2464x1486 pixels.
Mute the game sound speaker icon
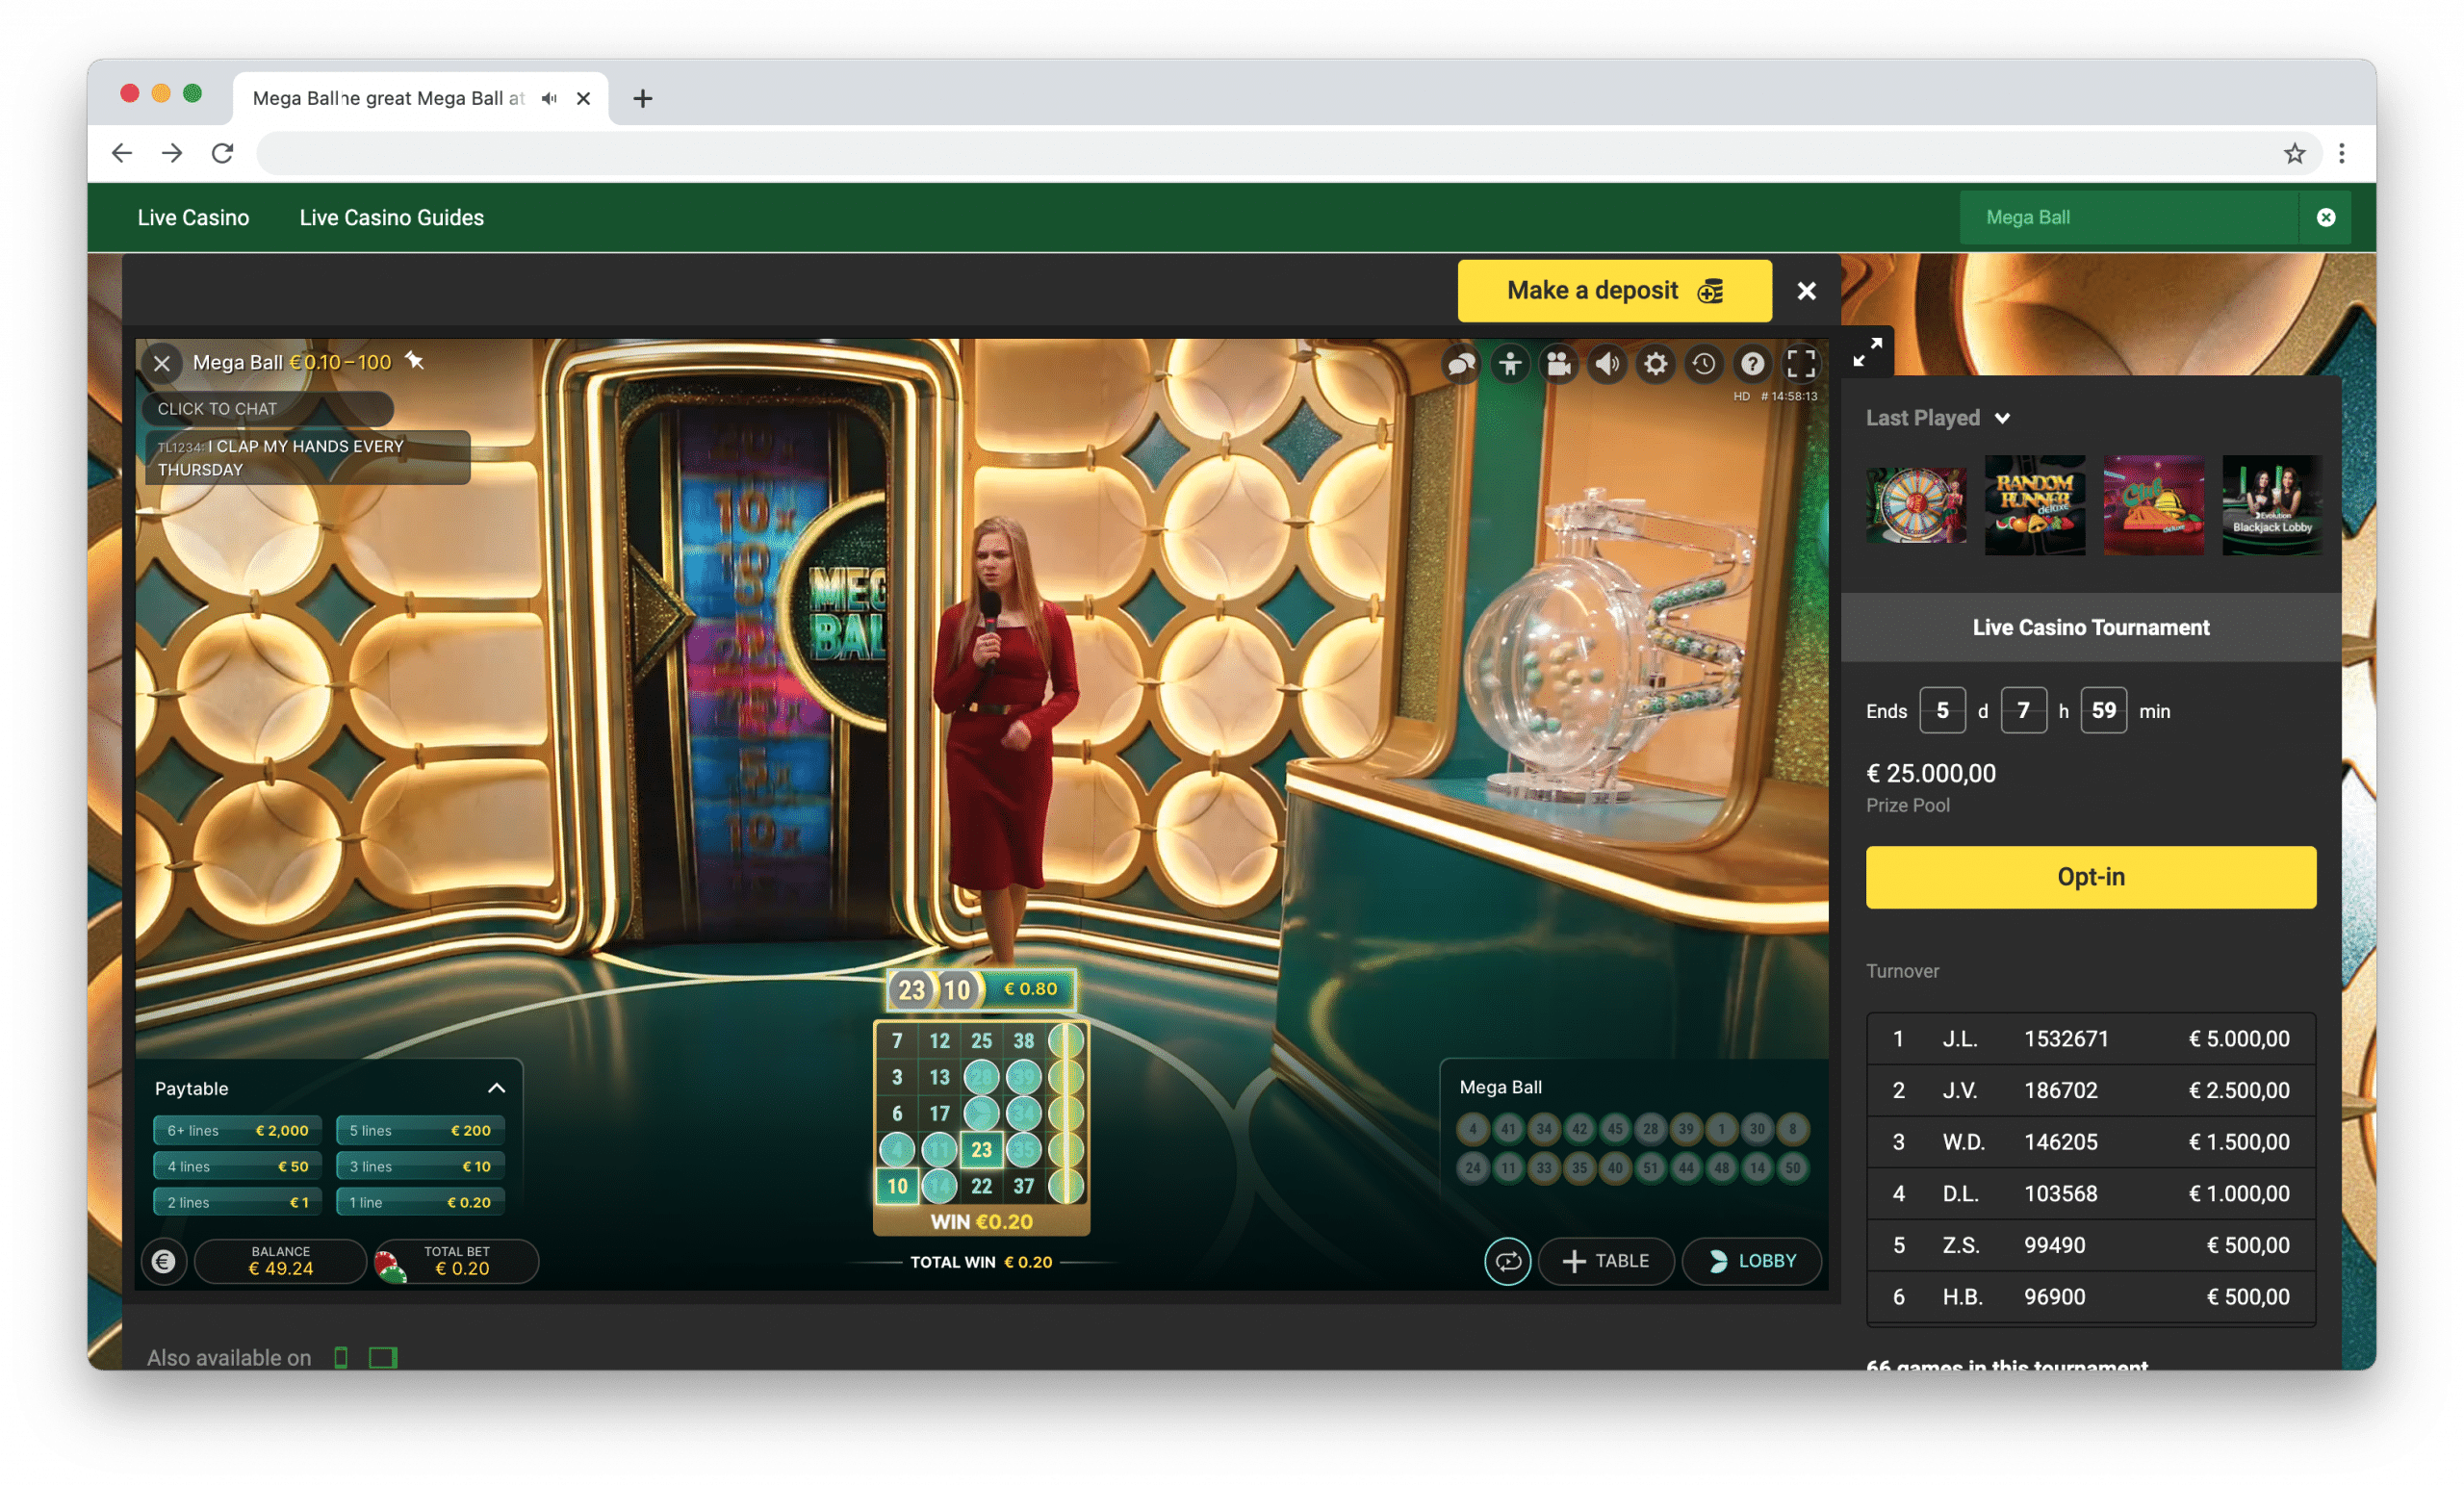point(1607,364)
